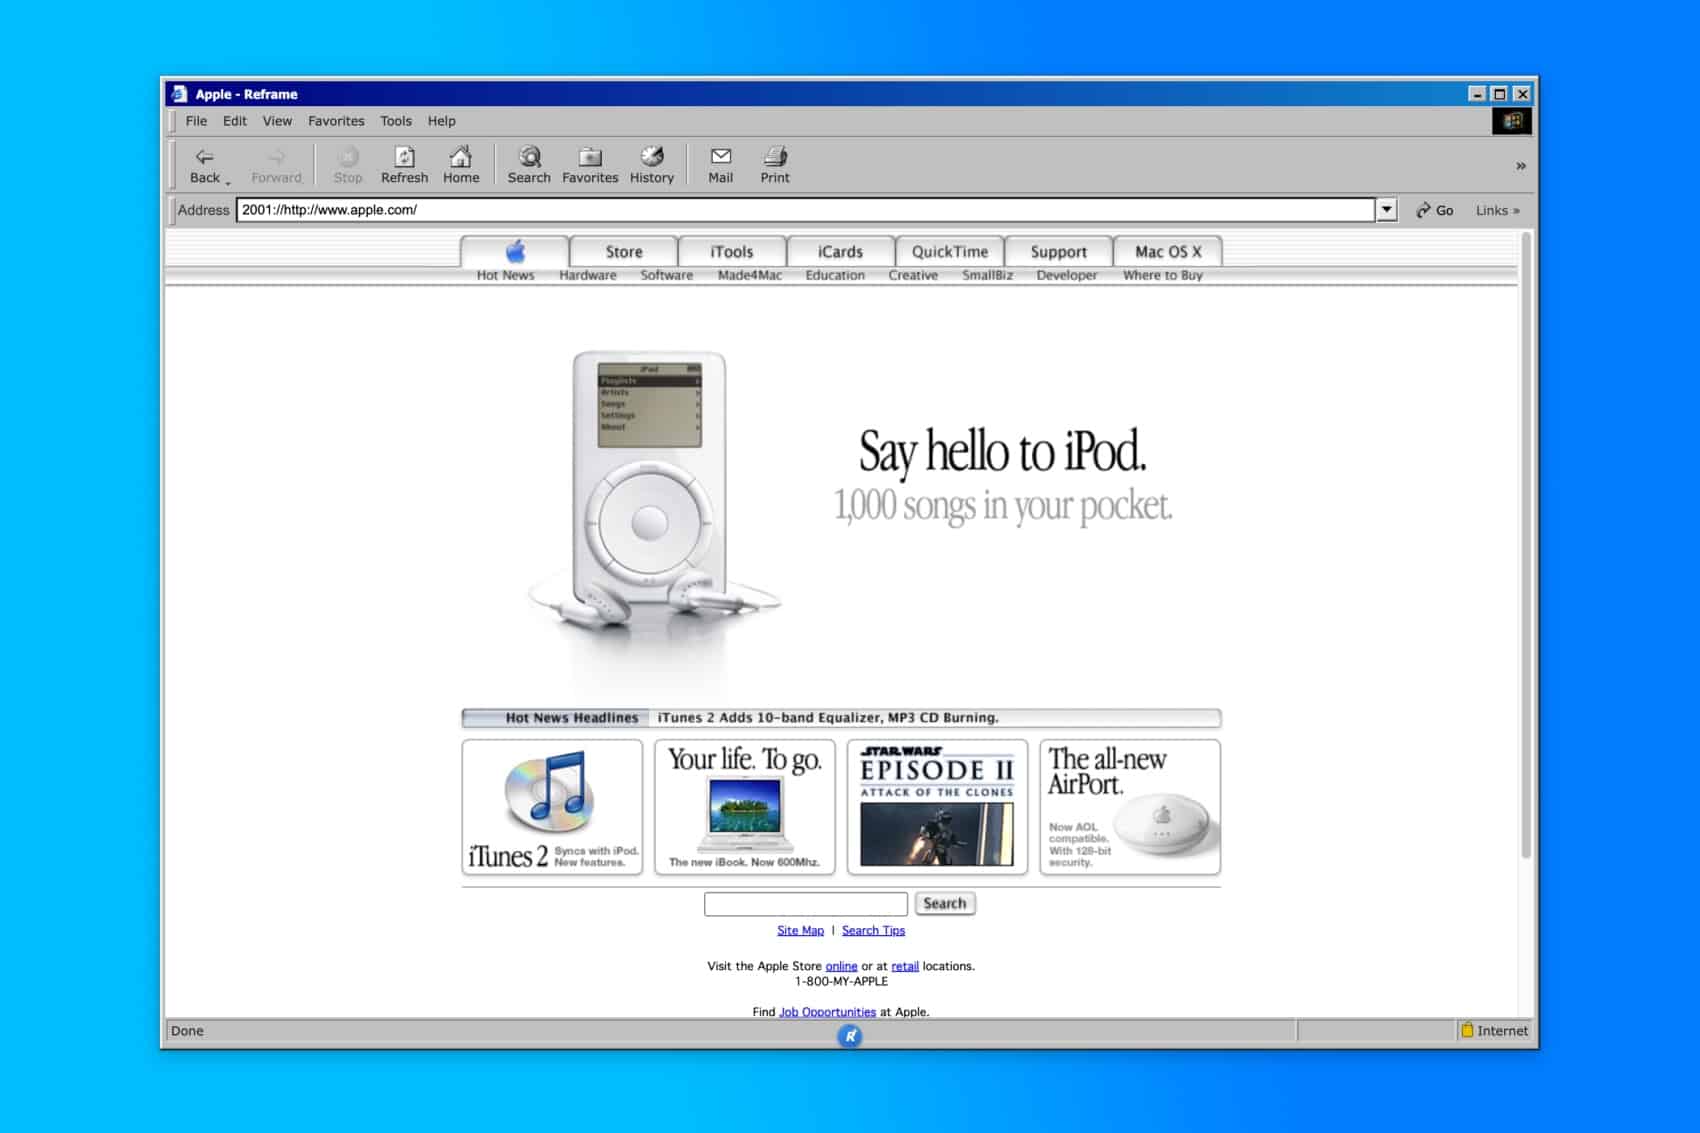Open the Help menu

442,121
